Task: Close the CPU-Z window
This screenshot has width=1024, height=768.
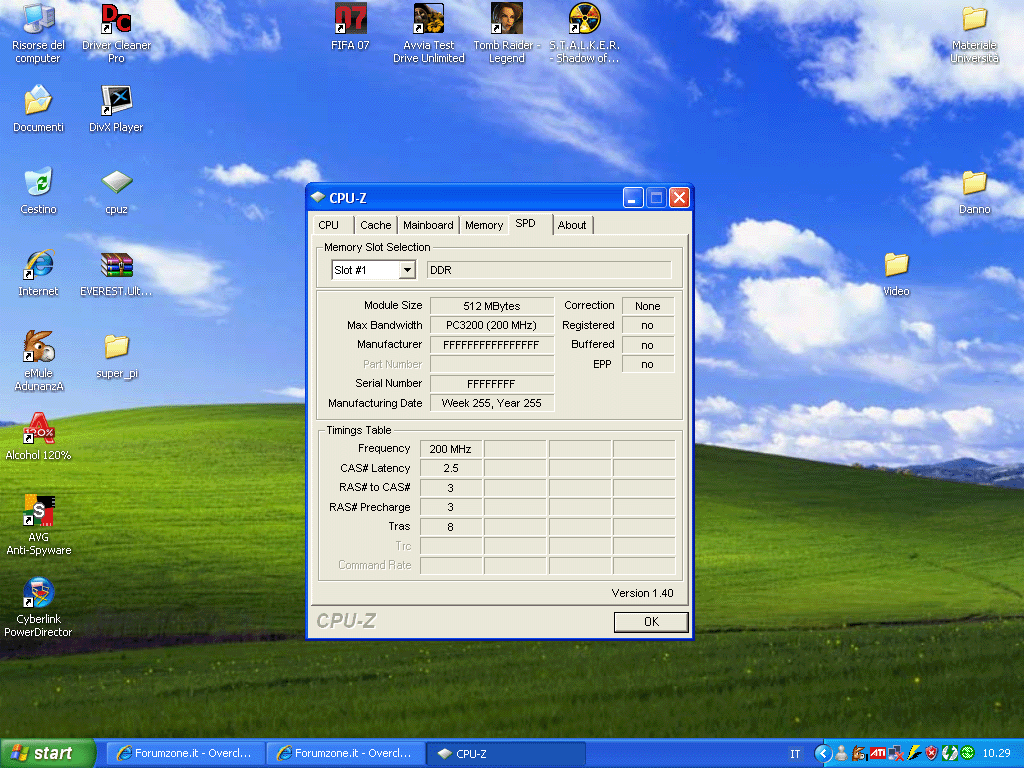Action: pos(679,198)
